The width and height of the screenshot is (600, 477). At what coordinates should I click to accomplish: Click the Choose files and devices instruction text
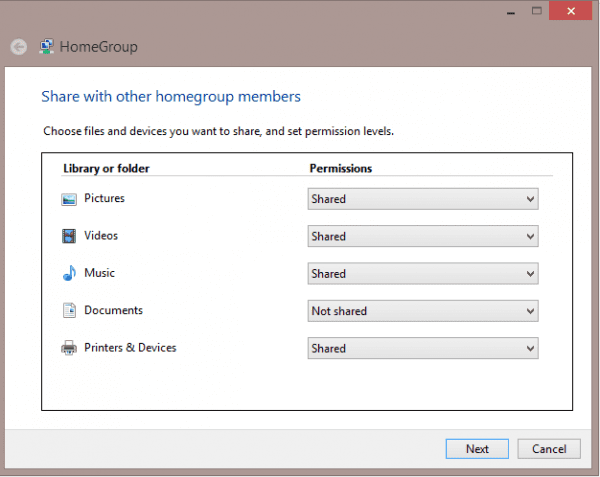click(x=218, y=131)
